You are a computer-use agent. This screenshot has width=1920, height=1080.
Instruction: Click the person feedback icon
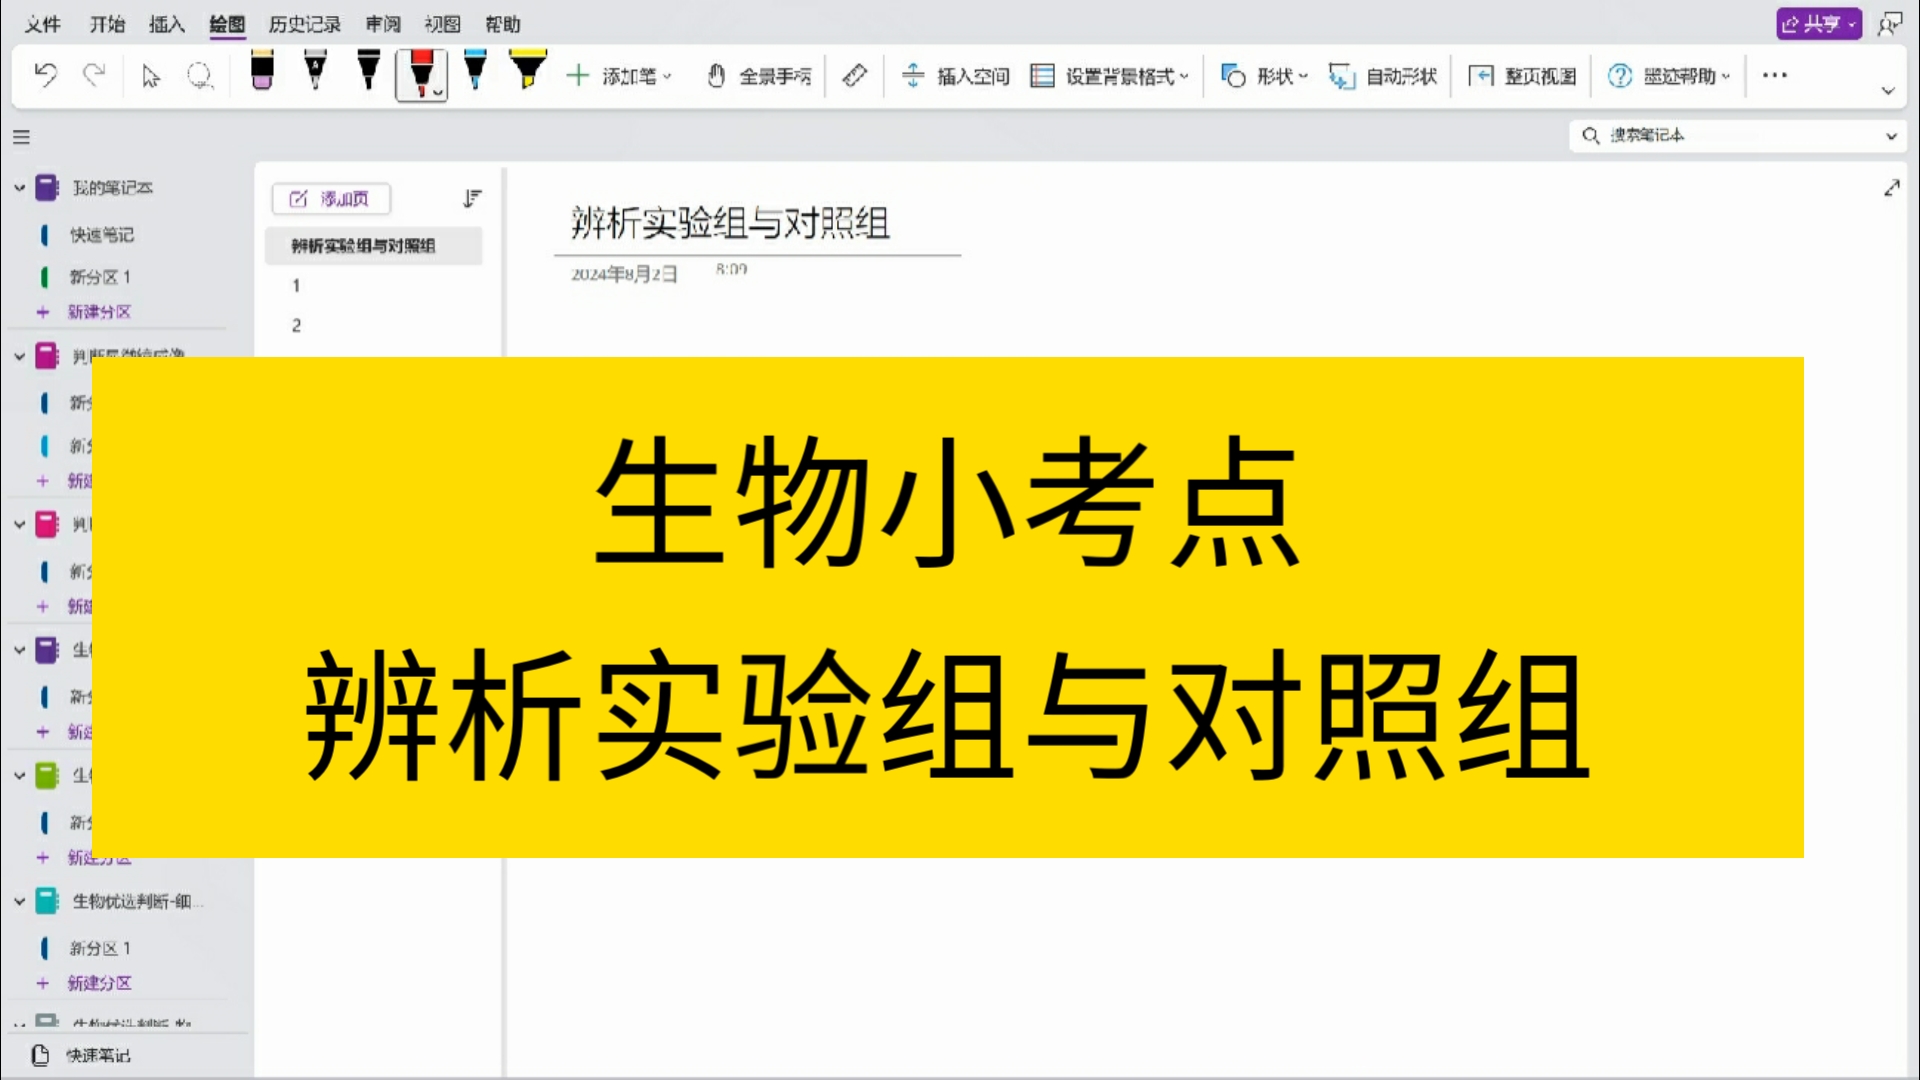[1889, 23]
